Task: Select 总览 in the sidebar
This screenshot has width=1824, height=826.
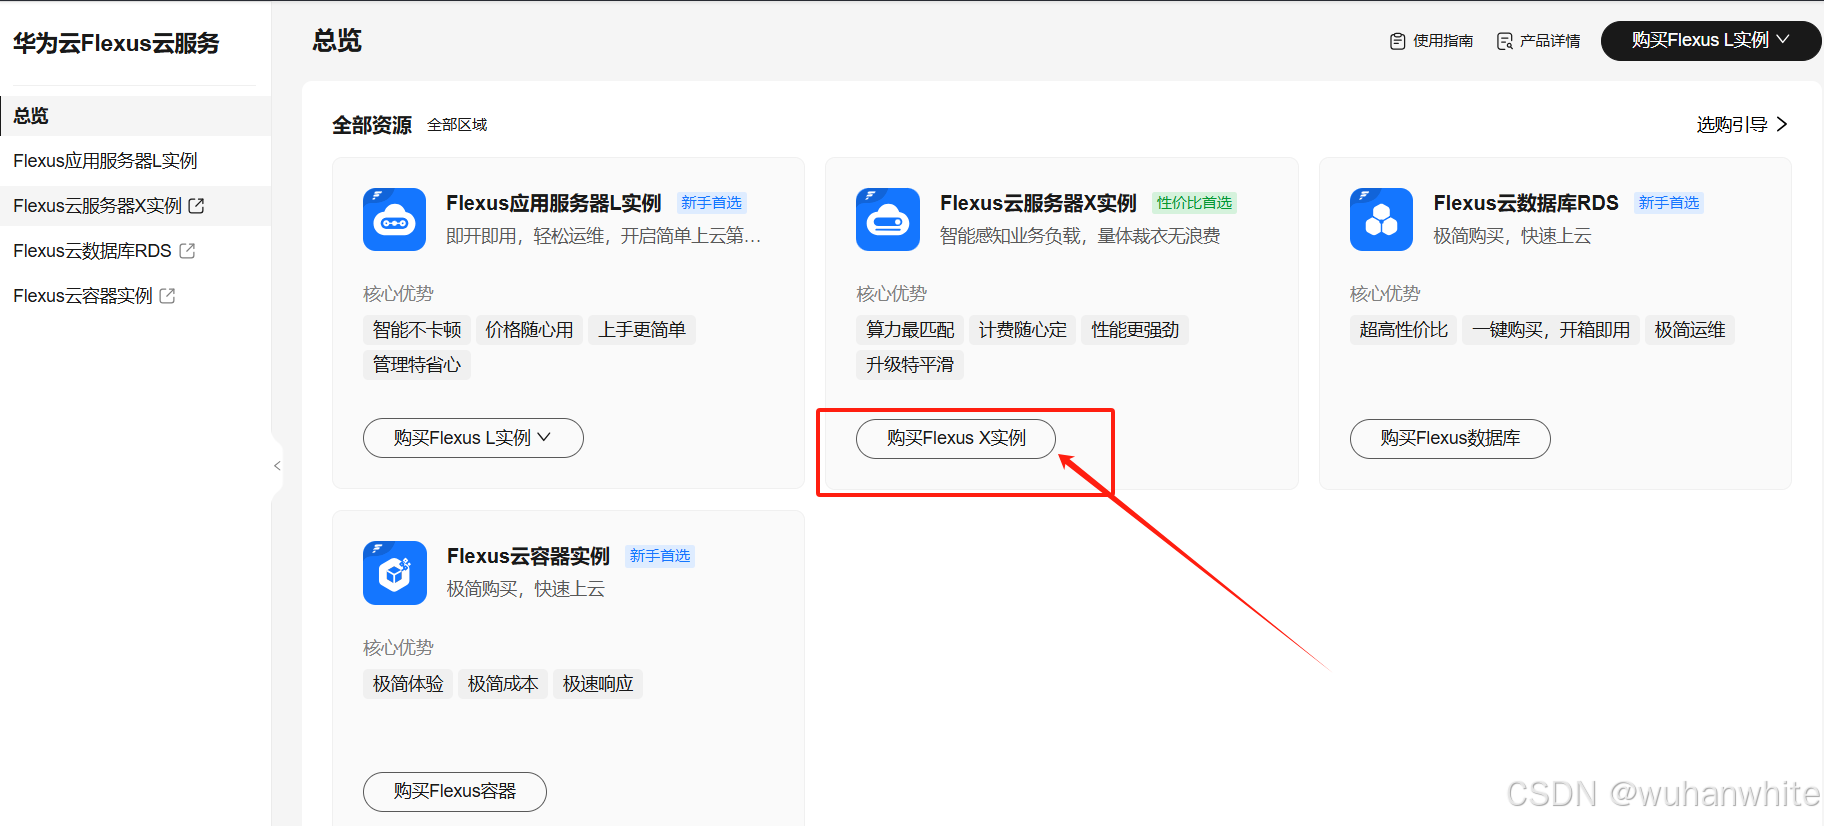Action: [x=136, y=116]
